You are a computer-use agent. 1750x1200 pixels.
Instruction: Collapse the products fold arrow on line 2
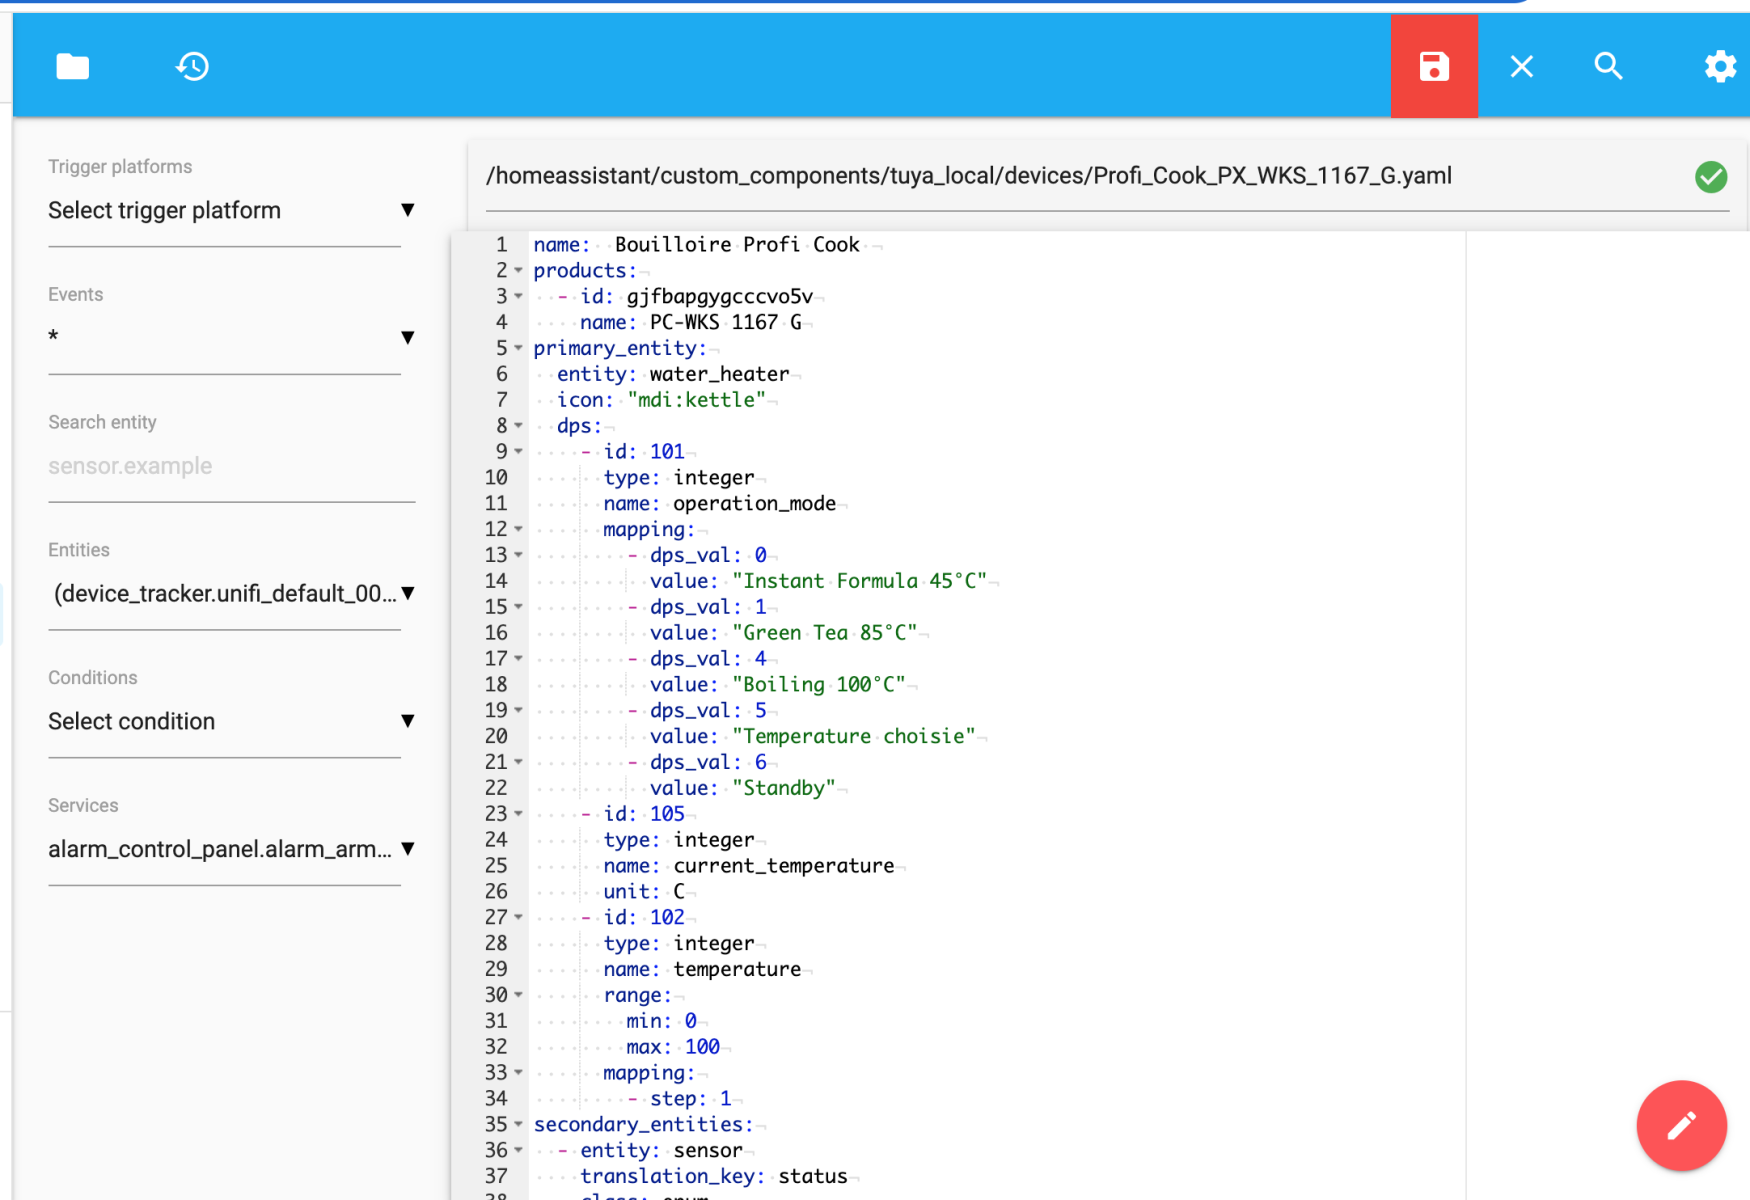[518, 271]
